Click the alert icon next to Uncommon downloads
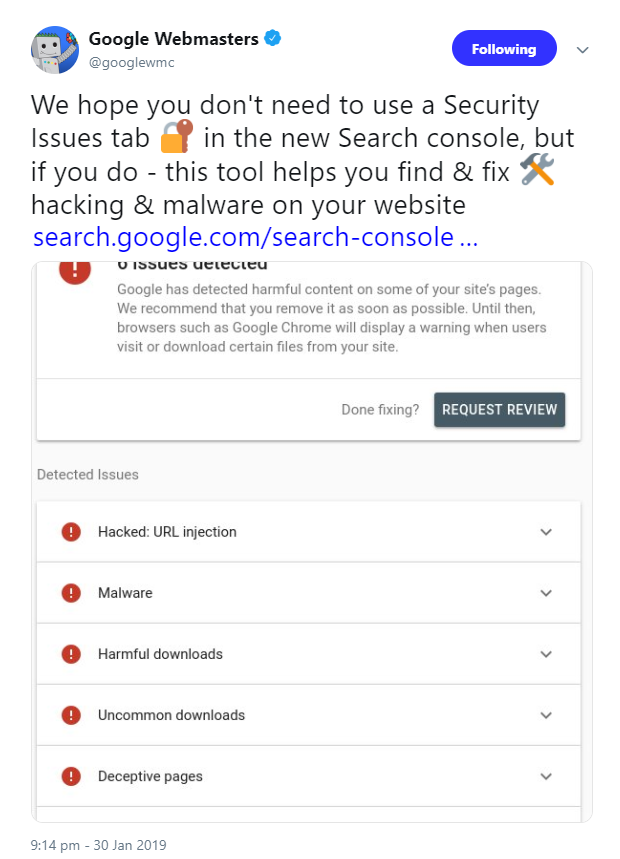The image size is (620, 859). 71,714
